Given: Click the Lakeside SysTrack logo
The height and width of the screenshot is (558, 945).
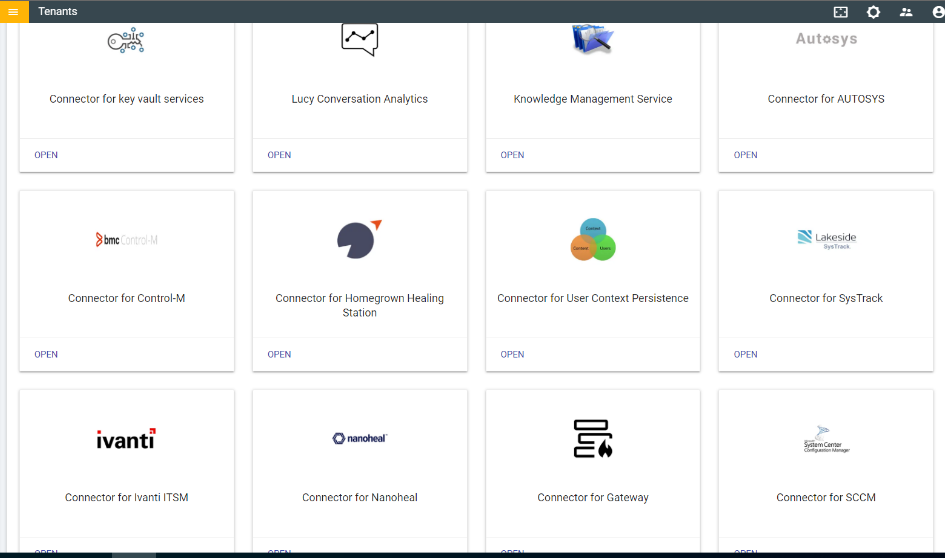Looking at the screenshot, I should pos(826,239).
